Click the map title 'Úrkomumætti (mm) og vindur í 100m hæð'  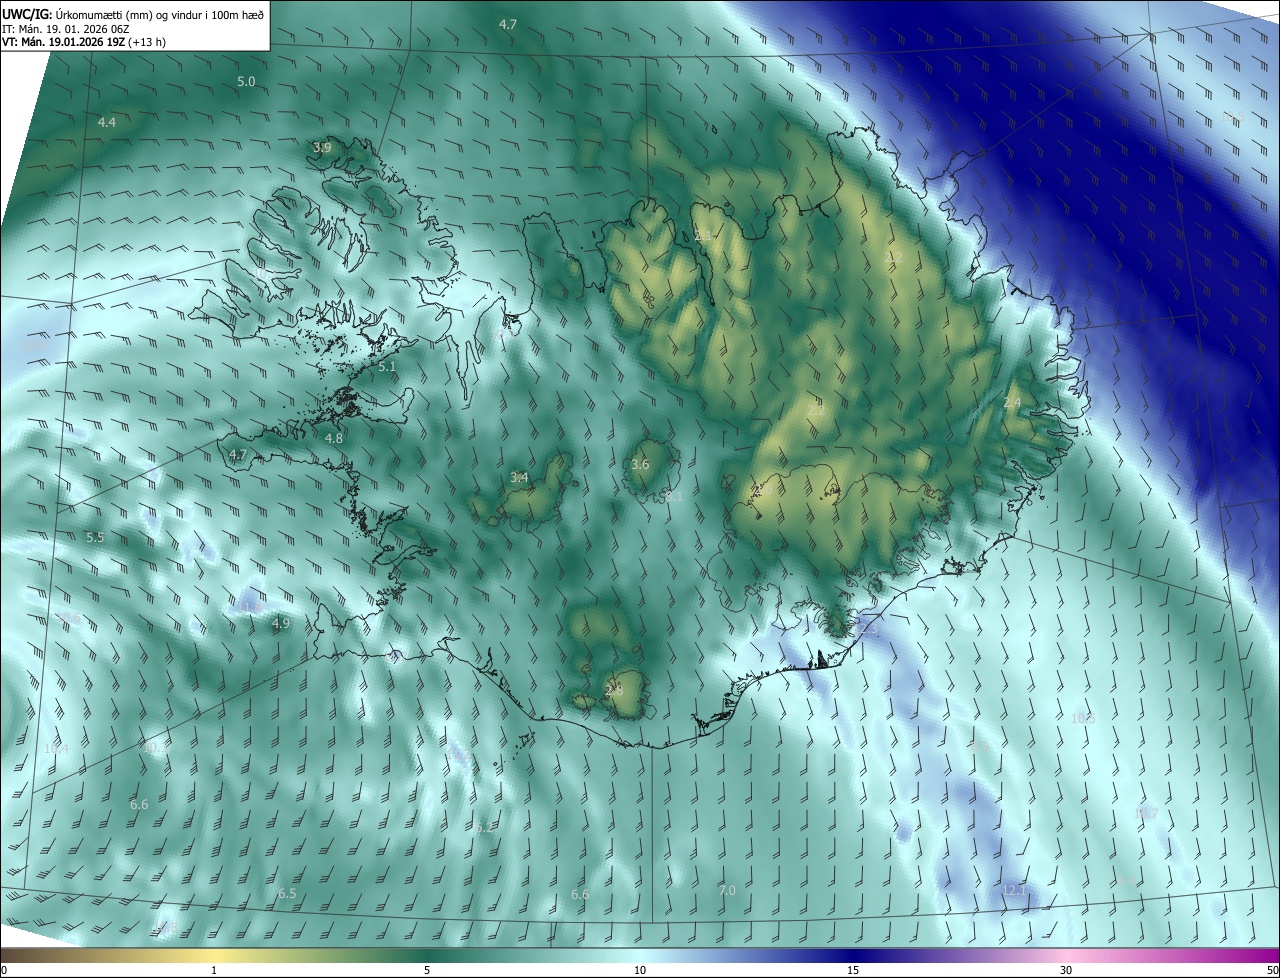(160, 13)
